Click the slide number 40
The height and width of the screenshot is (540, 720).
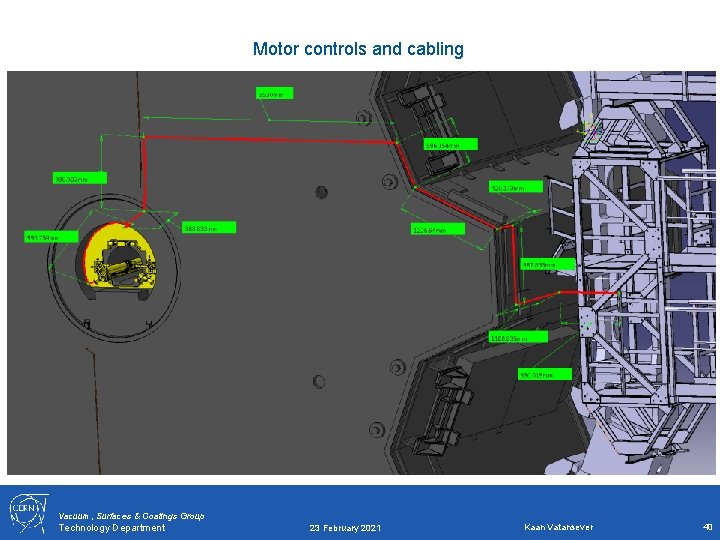point(707,527)
